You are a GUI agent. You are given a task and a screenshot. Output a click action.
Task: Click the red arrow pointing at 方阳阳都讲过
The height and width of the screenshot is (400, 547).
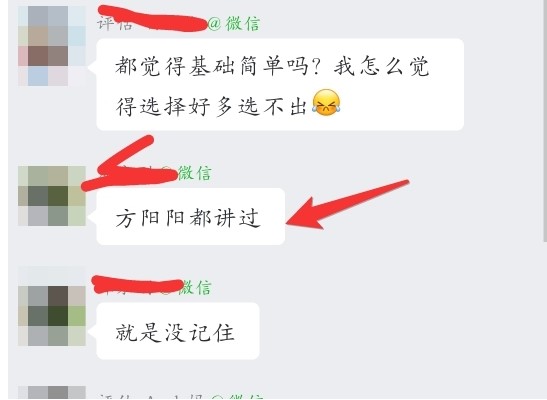click(x=348, y=205)
